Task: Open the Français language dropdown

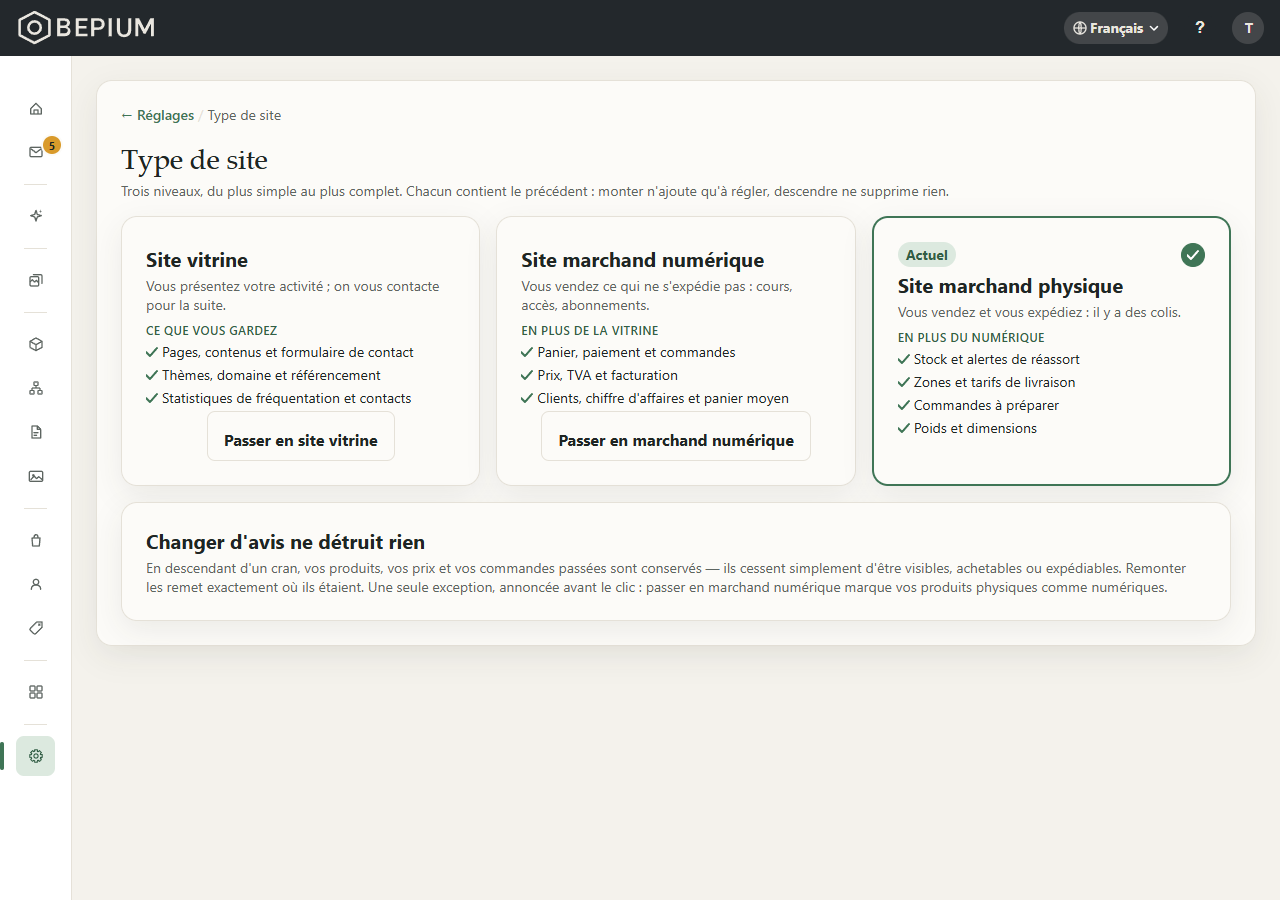Action: (1116, 28)
